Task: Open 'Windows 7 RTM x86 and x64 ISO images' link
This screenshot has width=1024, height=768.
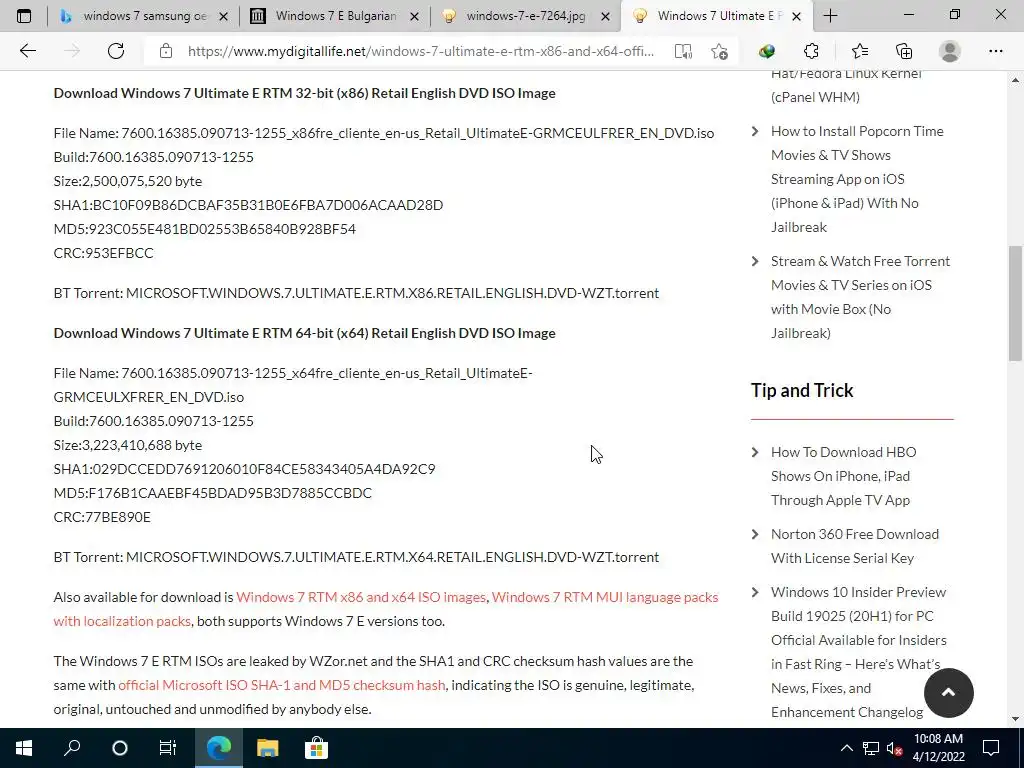Action: 361,597
